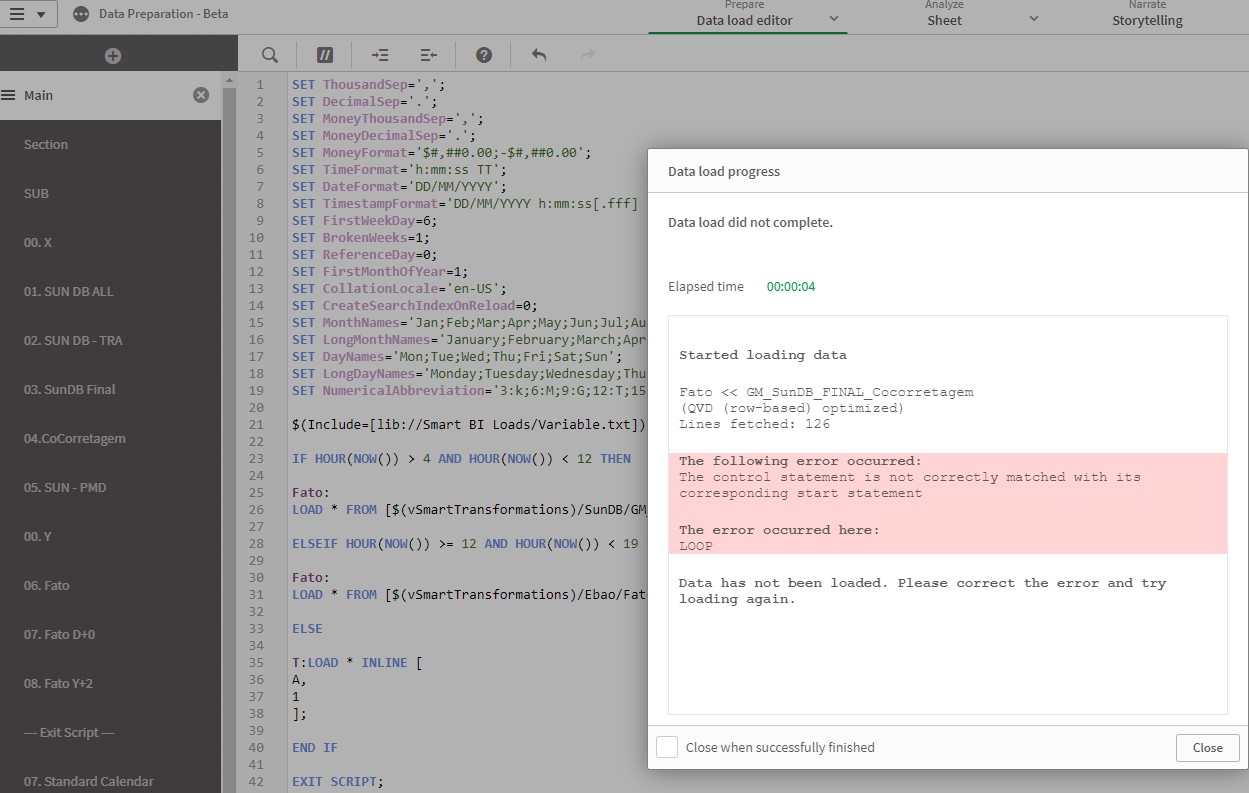Click the Close button in the progress dialog
Image resolution: width=1249 pixels, height=793 pixels.
1207,747
